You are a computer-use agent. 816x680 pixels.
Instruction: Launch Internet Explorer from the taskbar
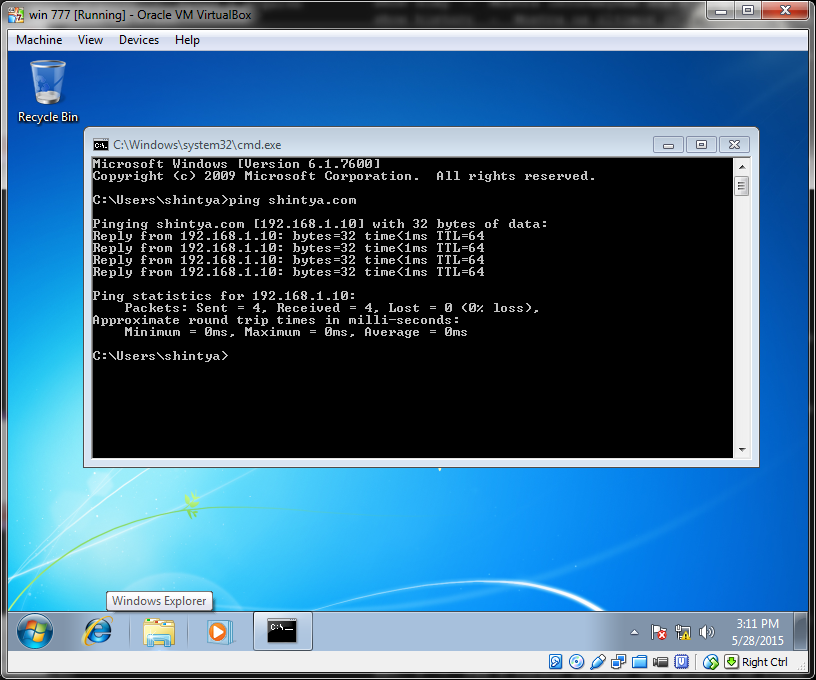[98, 631]
